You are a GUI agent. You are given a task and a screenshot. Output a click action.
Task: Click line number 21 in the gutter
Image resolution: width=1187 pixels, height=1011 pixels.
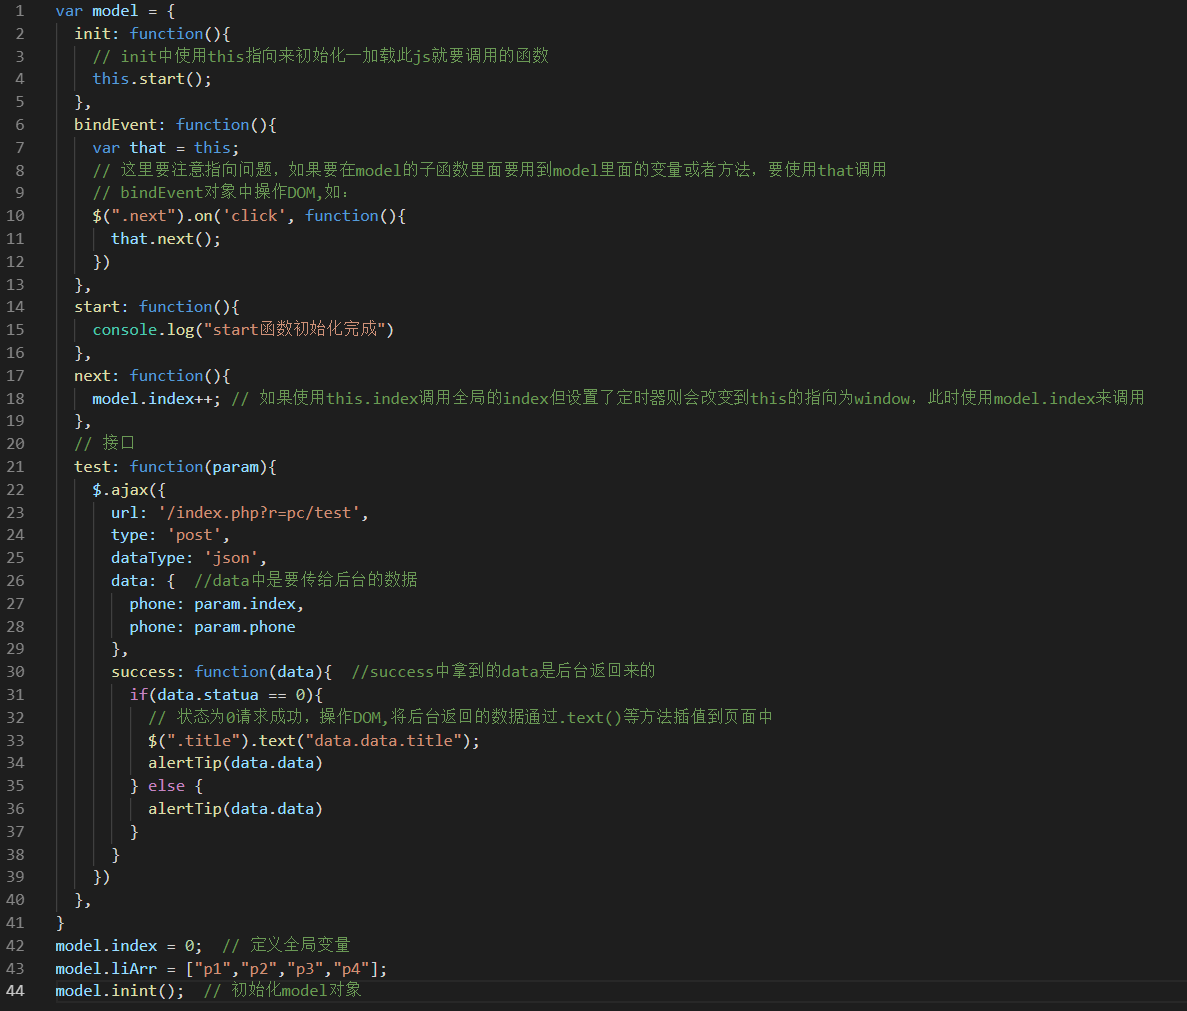point(15,467)
